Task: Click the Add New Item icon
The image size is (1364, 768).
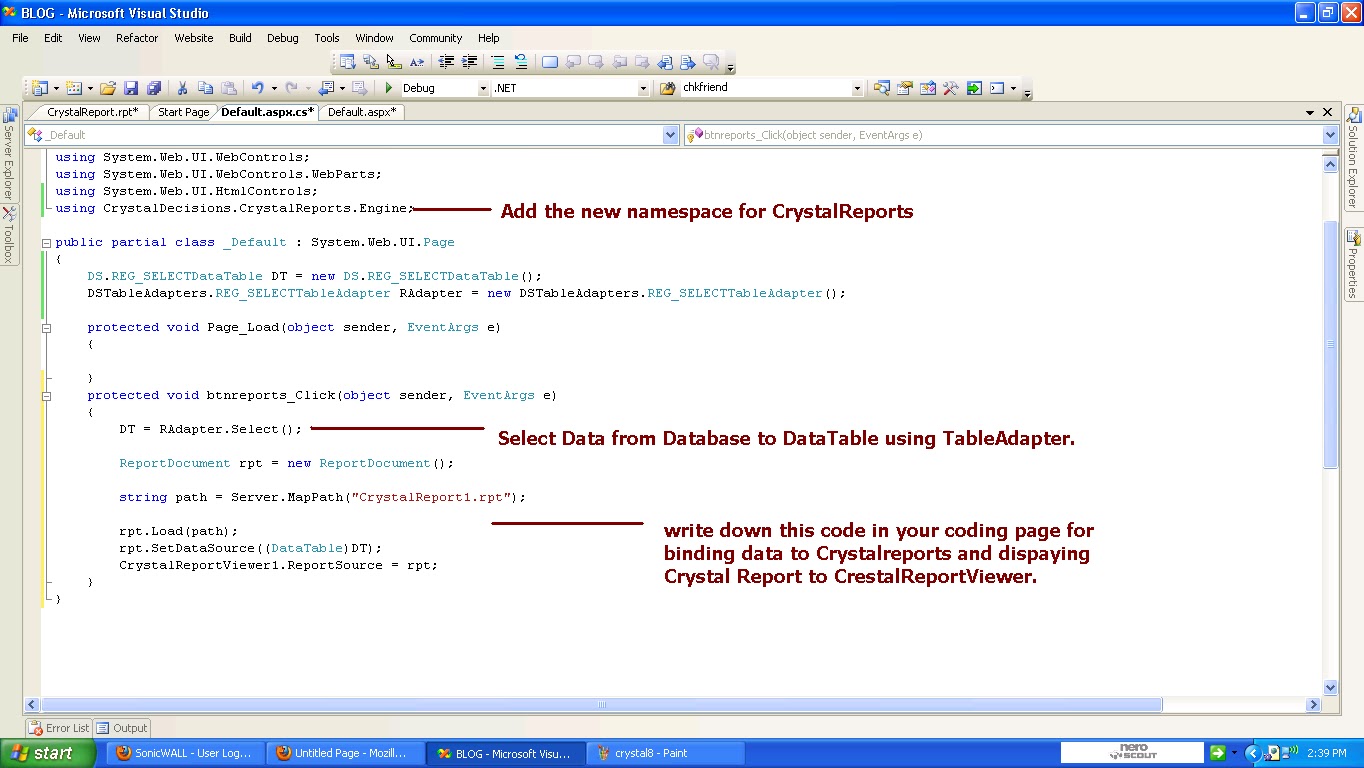Action: pos(74,88)
